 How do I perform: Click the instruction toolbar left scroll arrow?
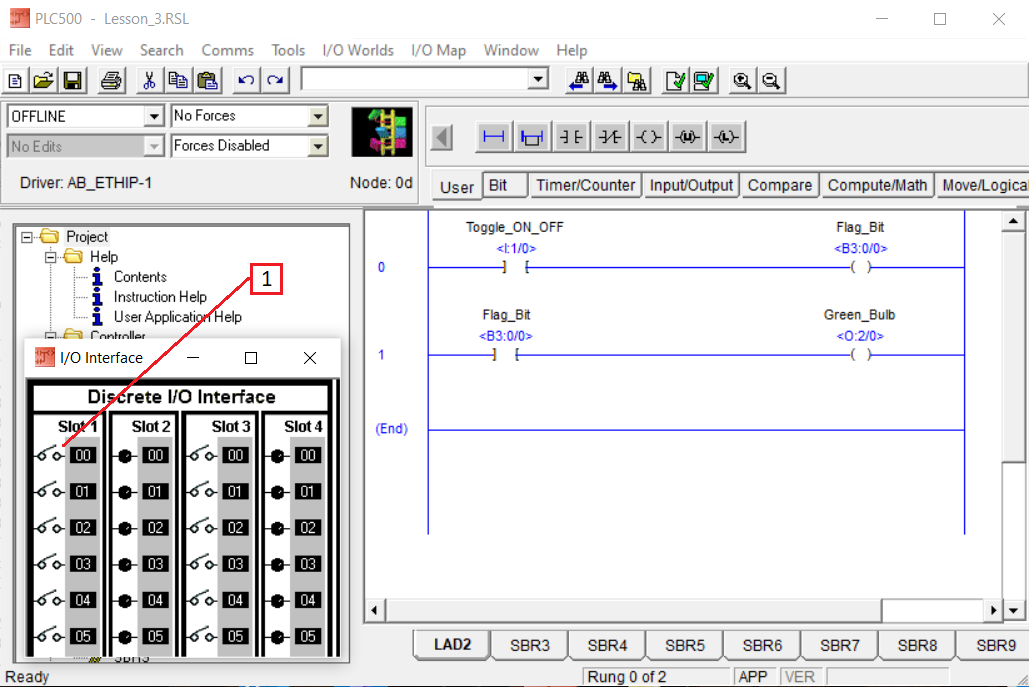tap(442, 138)
